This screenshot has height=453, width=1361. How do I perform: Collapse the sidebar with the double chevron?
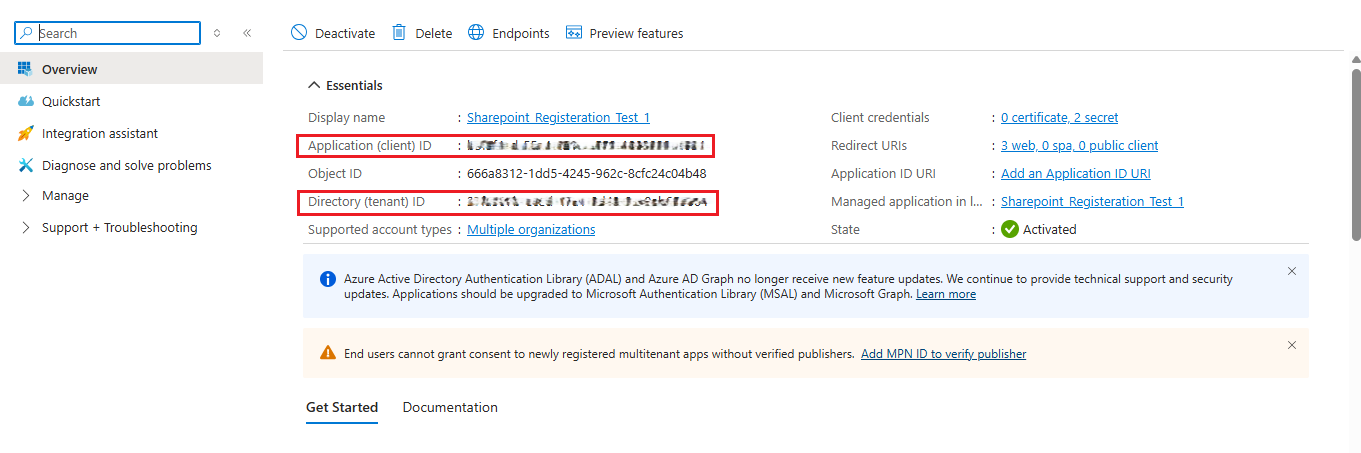[x=247, y=33]
